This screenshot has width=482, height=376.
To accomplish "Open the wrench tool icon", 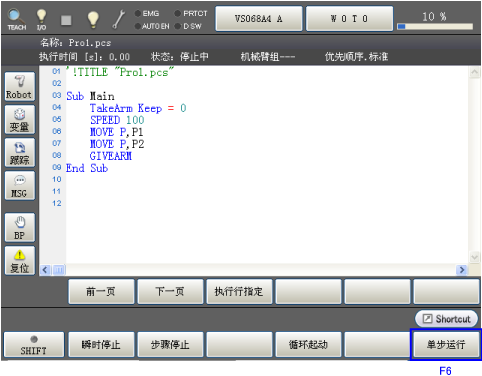I will [x=119, y=19].
